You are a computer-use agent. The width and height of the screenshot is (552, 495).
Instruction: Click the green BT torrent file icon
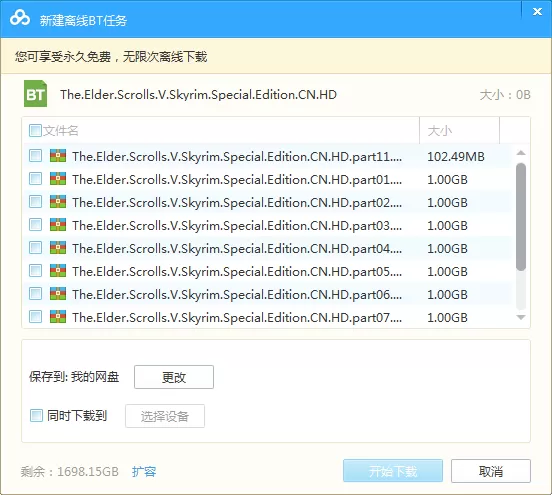click(35, 94)
